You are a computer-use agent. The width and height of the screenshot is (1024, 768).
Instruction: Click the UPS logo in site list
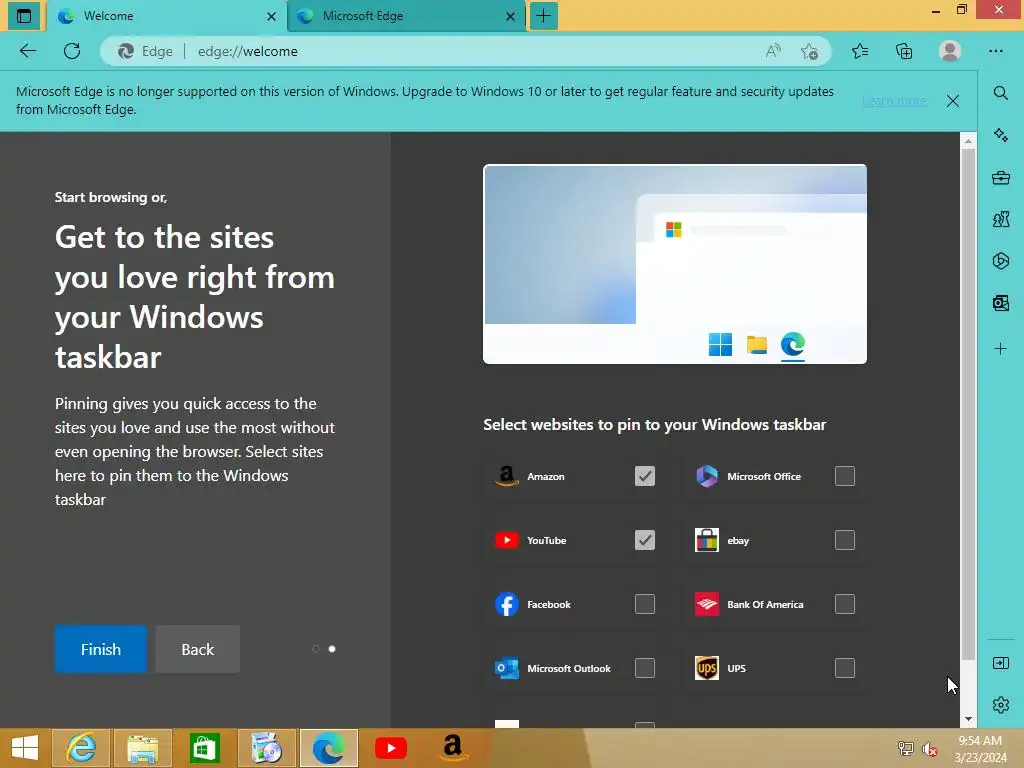tap(707, 668)
